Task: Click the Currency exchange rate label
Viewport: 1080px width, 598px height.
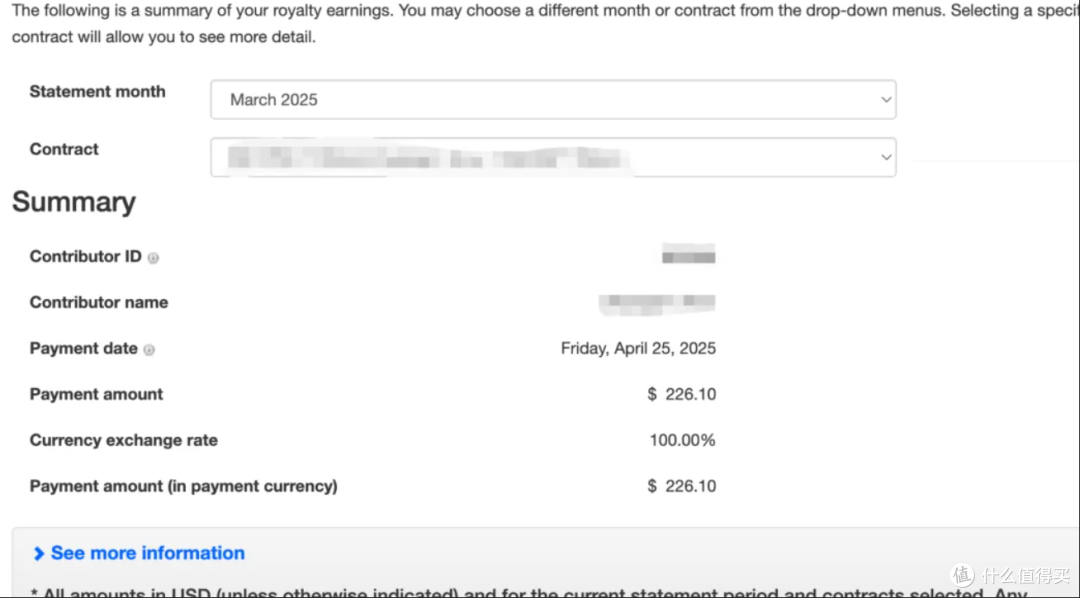Action: (x=124, y=440)
